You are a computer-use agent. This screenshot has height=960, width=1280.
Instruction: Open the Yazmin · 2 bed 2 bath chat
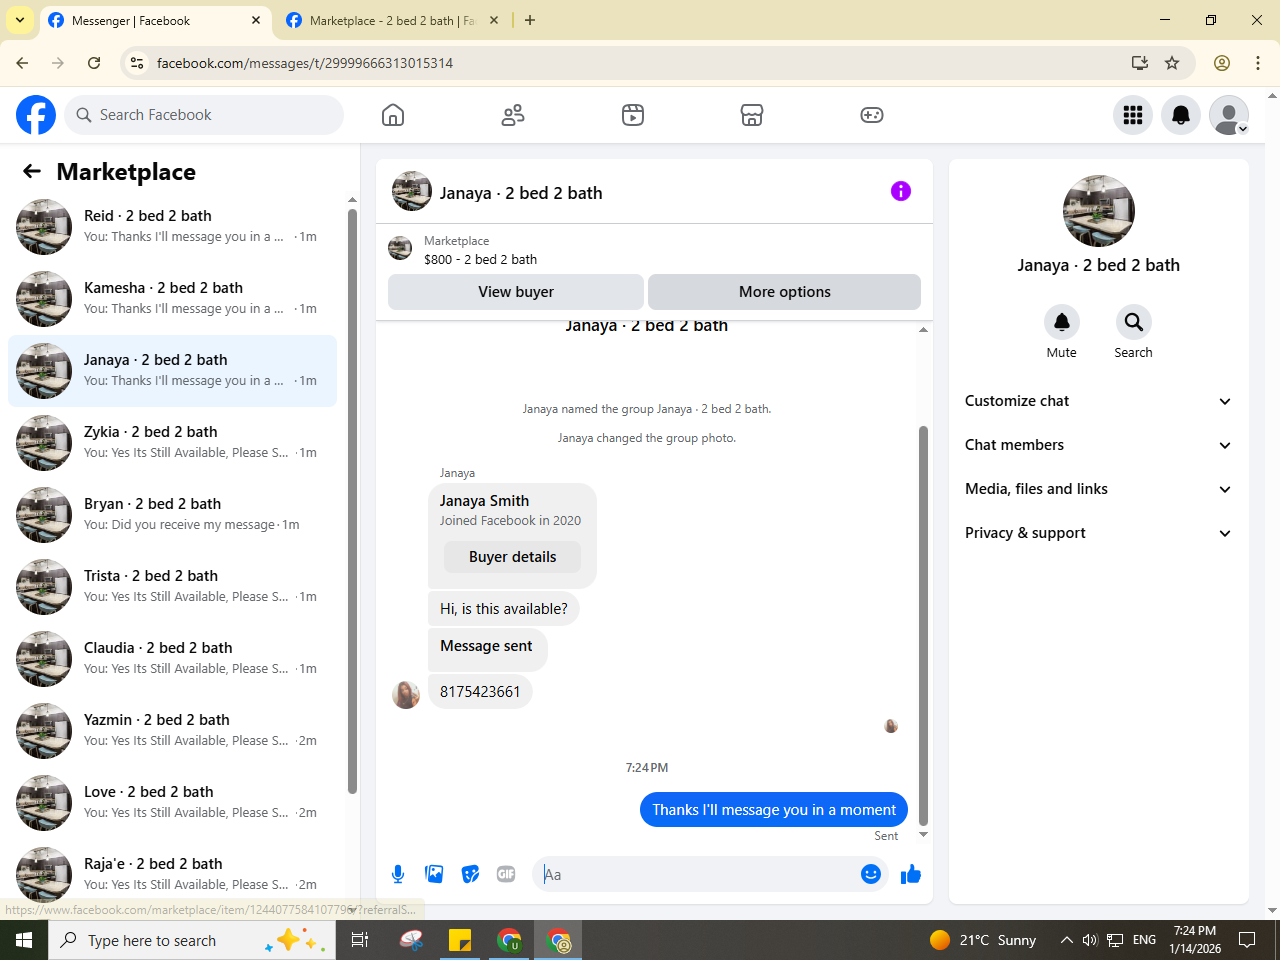pos(172,731)
